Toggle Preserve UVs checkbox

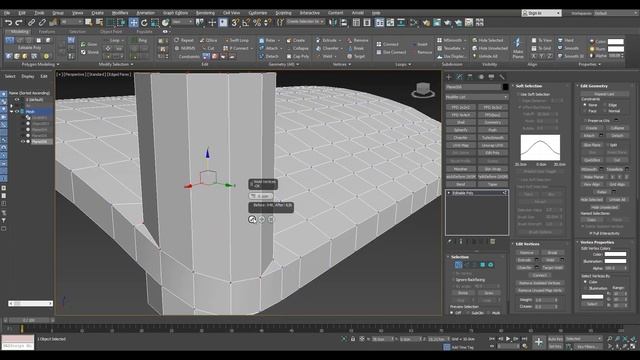[585, 120]
